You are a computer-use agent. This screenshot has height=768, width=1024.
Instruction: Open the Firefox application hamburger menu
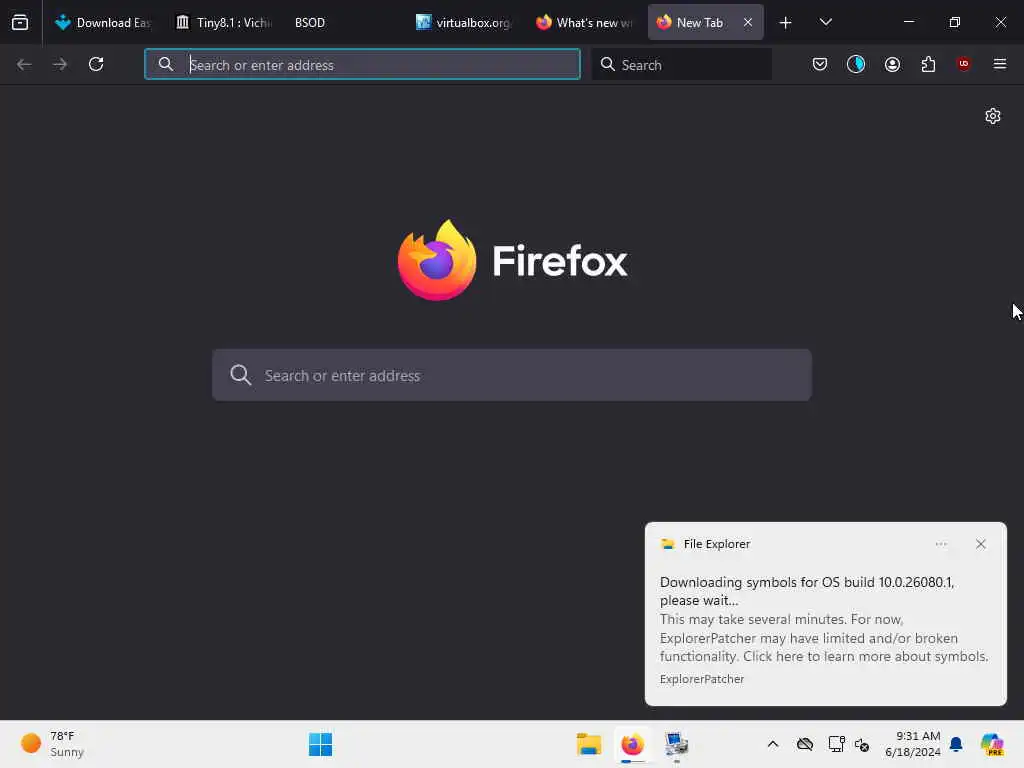999,64
